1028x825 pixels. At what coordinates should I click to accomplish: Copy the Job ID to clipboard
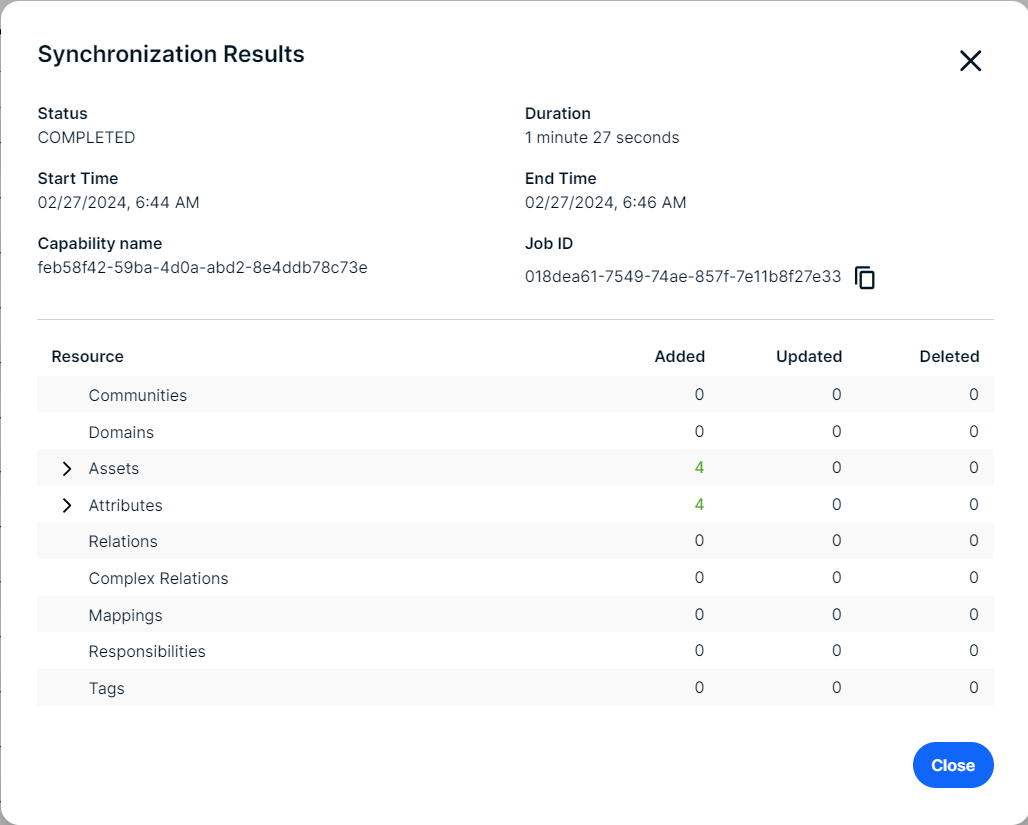tap(865, 278)
